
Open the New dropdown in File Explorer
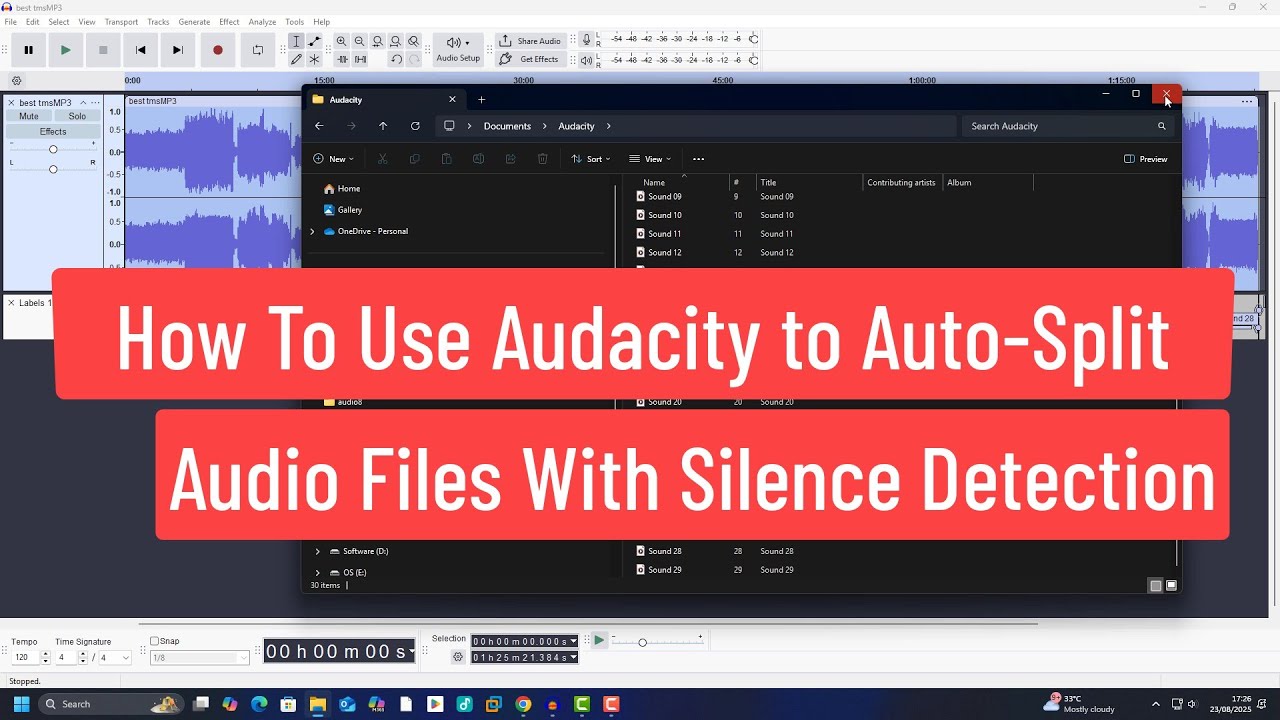(333, 159)
